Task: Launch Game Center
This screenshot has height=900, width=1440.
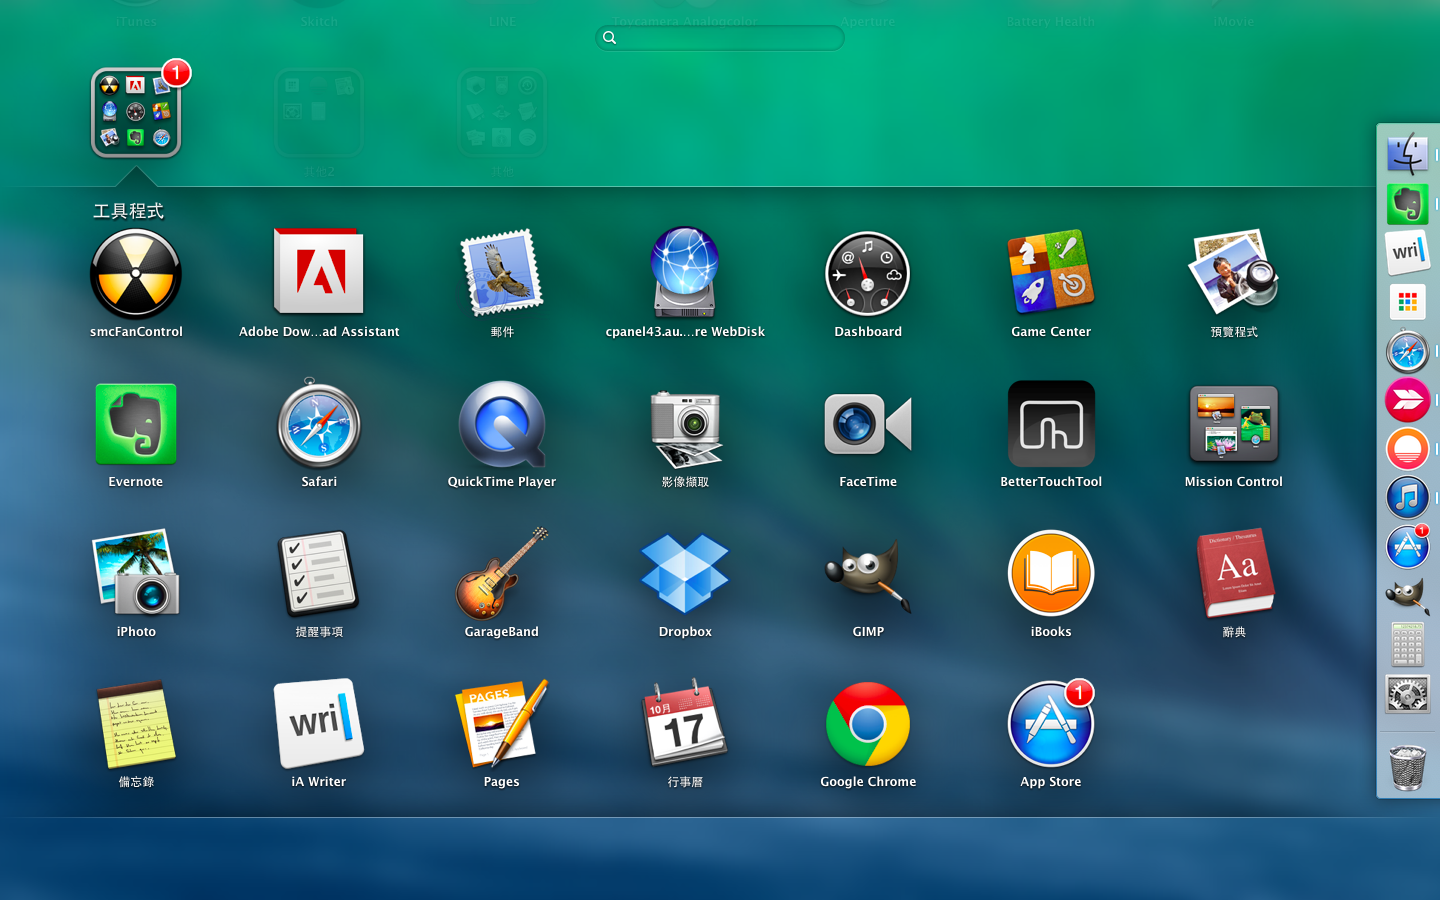Action: point(1050,273)
